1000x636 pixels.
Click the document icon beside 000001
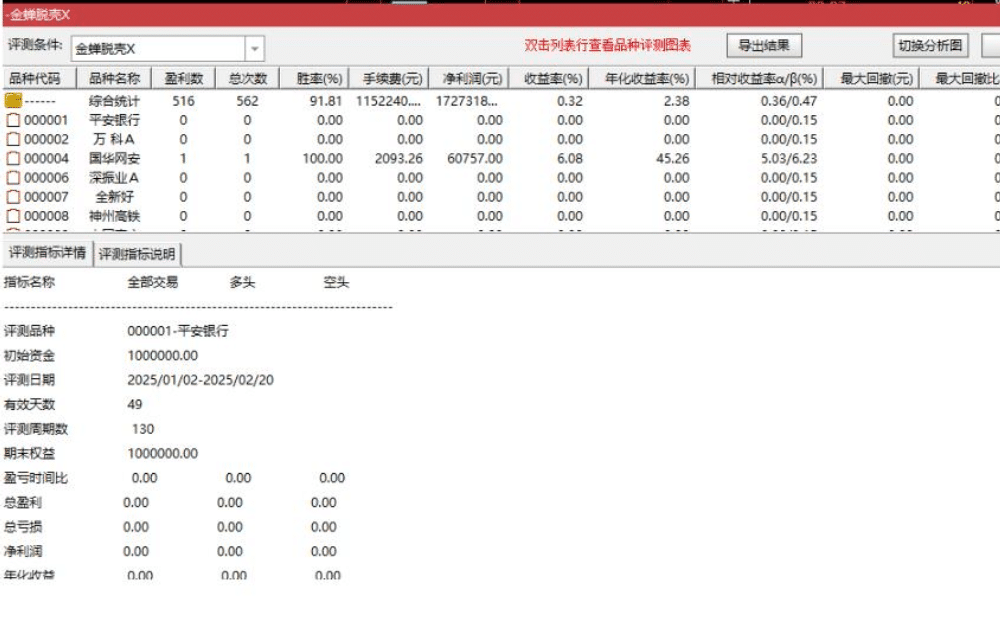(13, 120)
